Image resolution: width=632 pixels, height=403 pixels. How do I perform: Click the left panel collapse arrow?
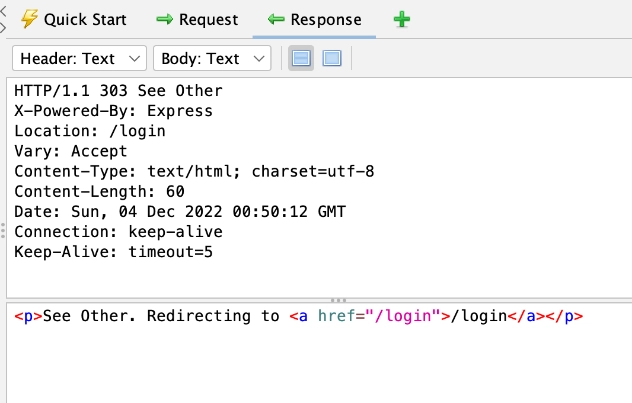pyautogui.click(x=3, y=10)
